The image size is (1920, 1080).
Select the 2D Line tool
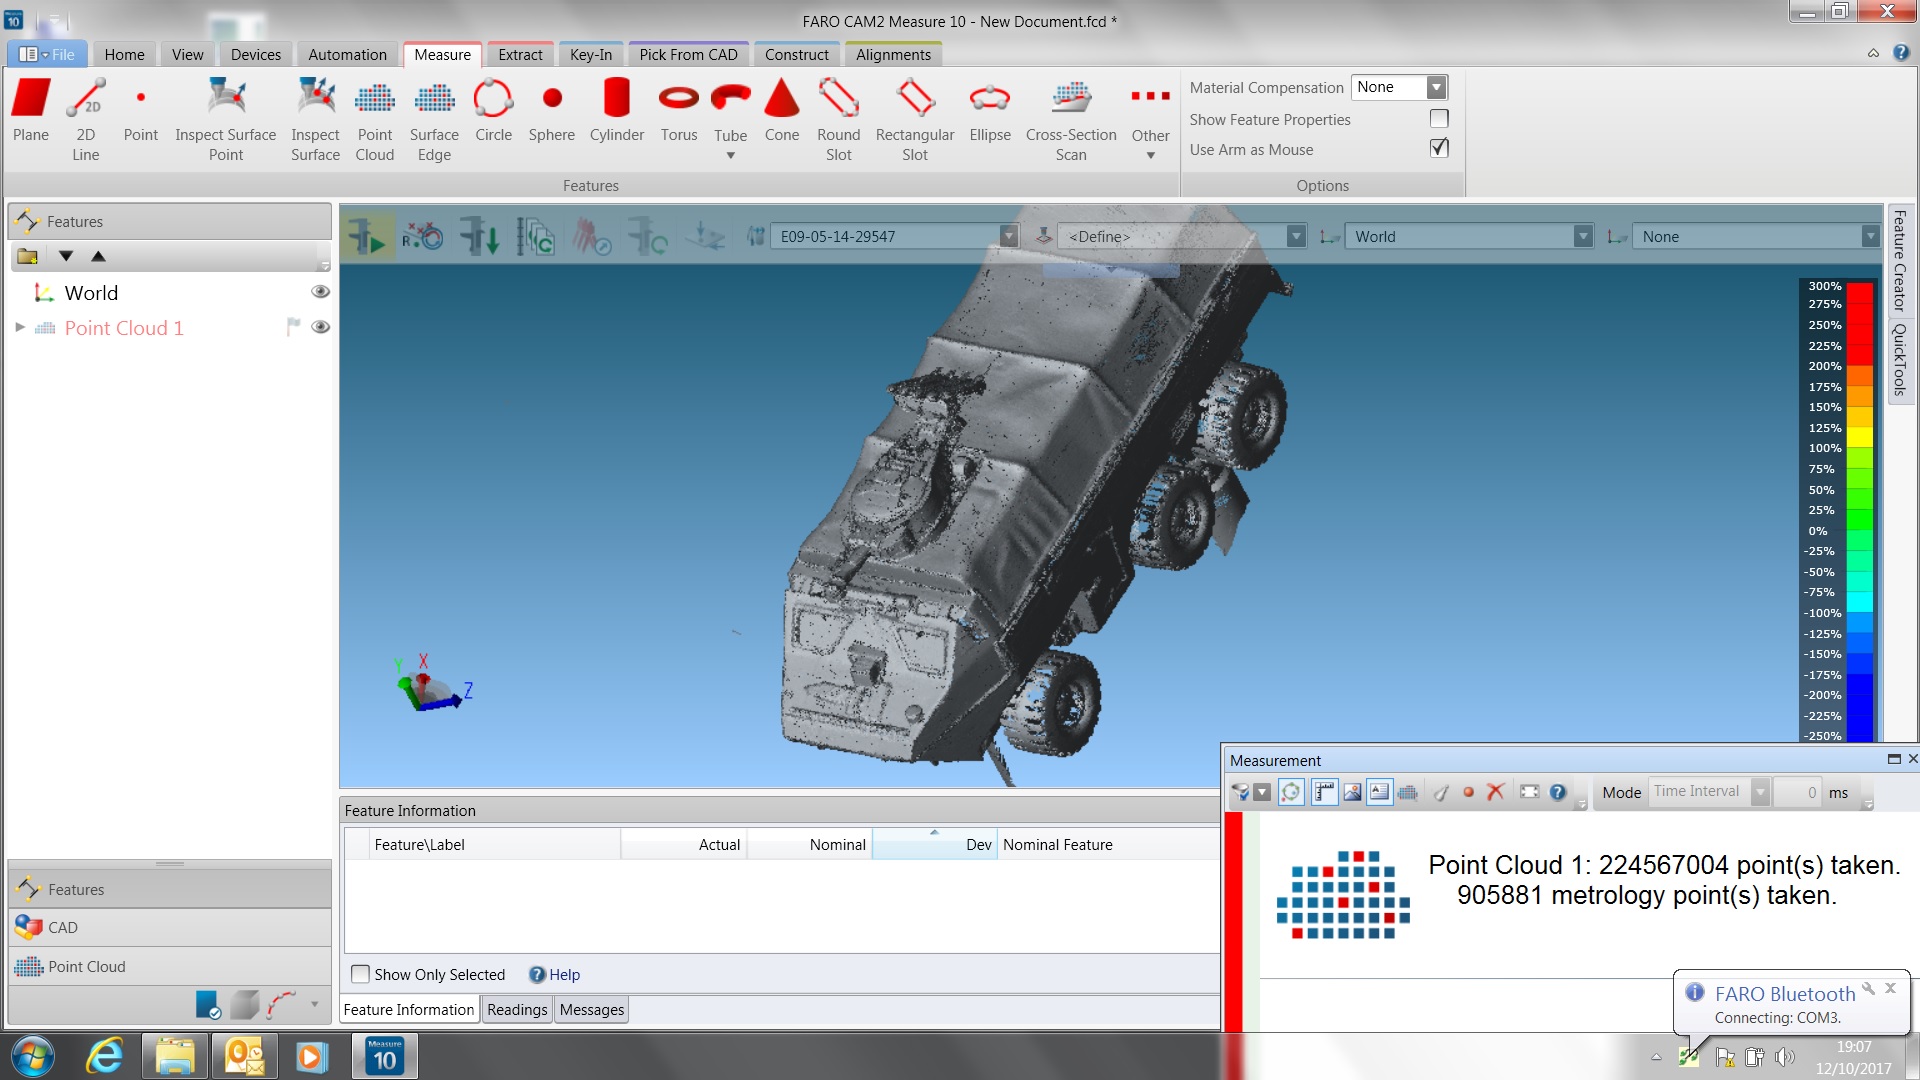[86, 118]
